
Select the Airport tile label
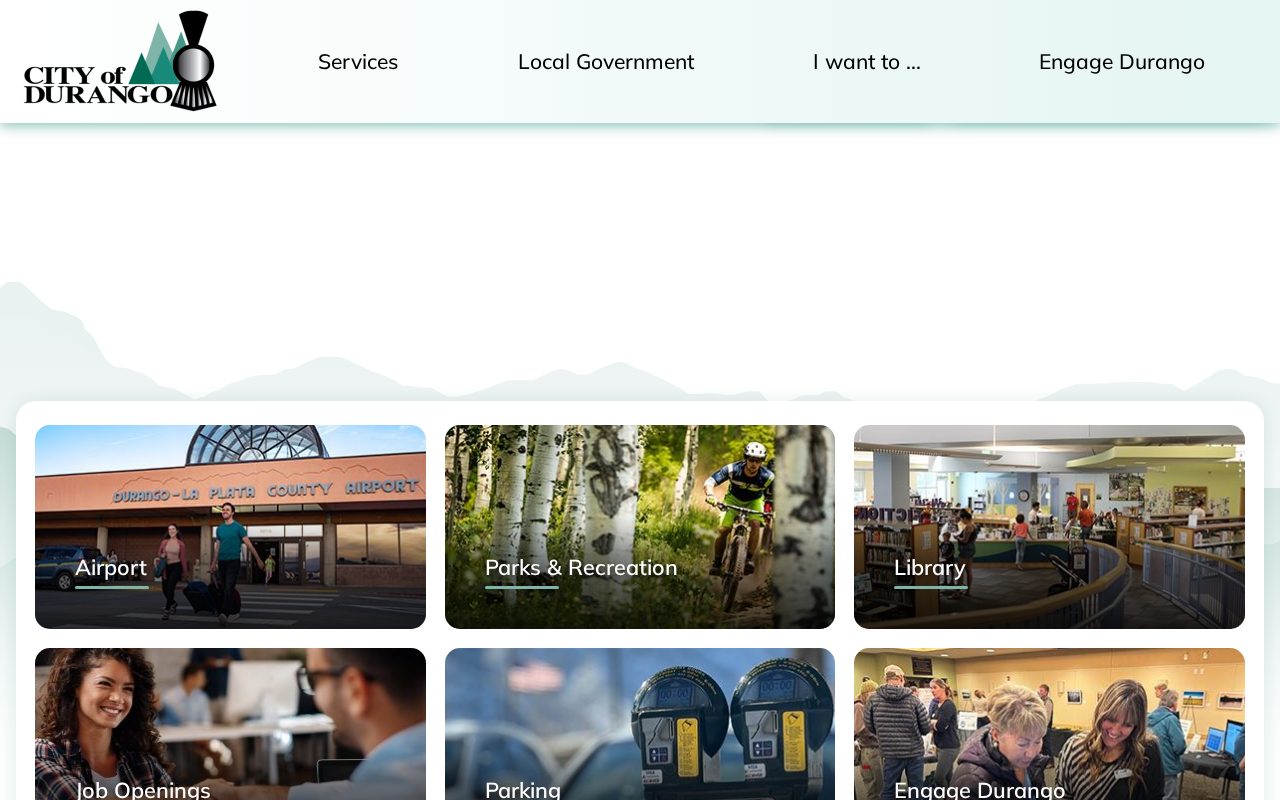pos(111,568)
